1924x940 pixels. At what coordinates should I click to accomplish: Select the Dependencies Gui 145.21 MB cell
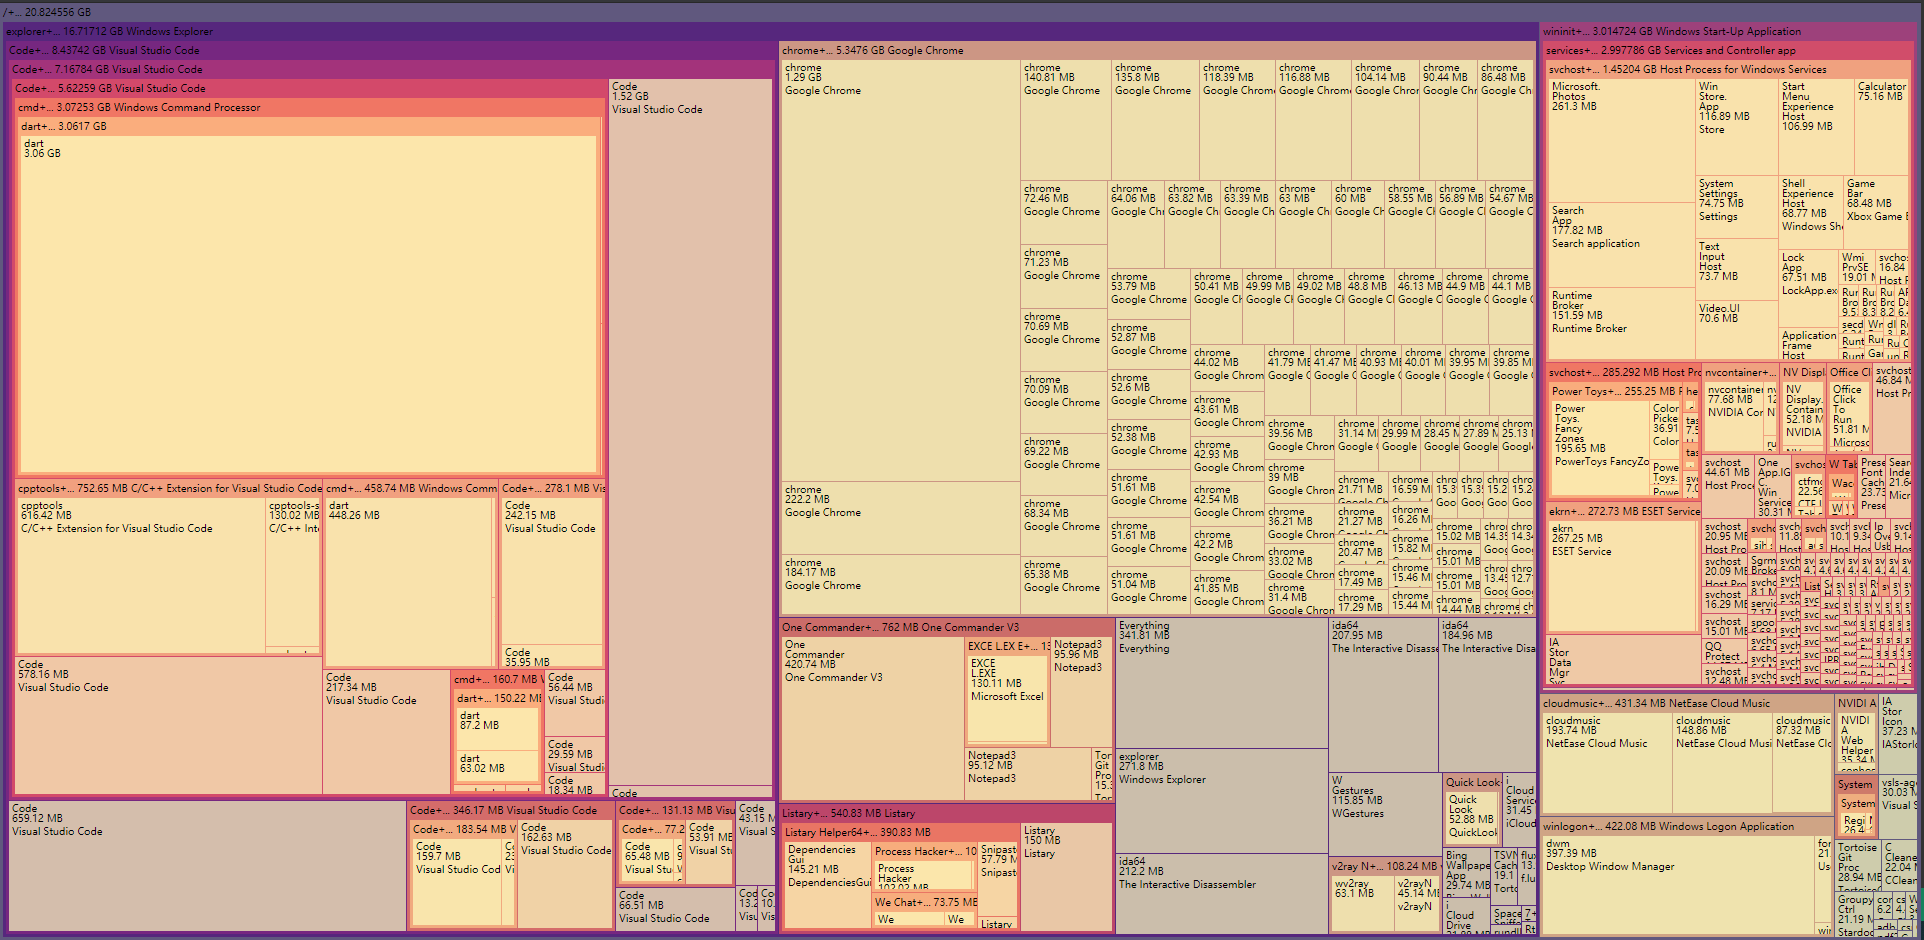coord(827,884)
